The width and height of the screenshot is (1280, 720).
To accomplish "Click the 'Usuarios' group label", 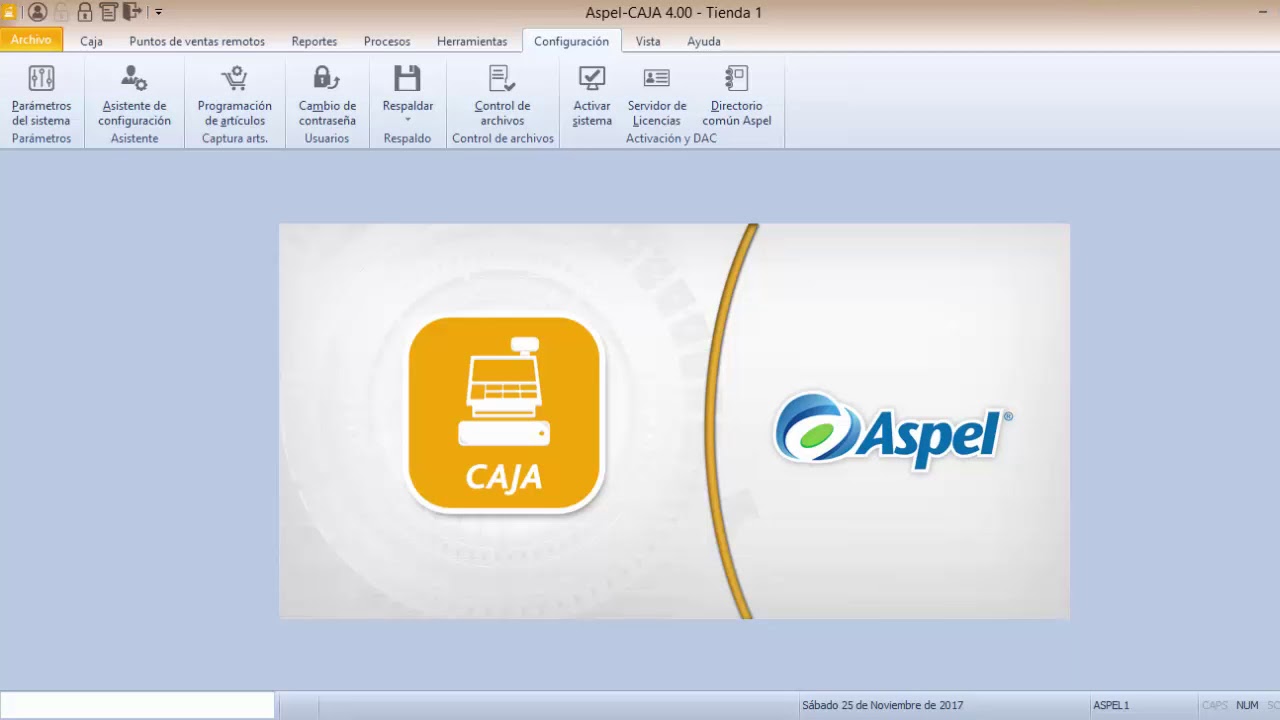I will 327,138.
